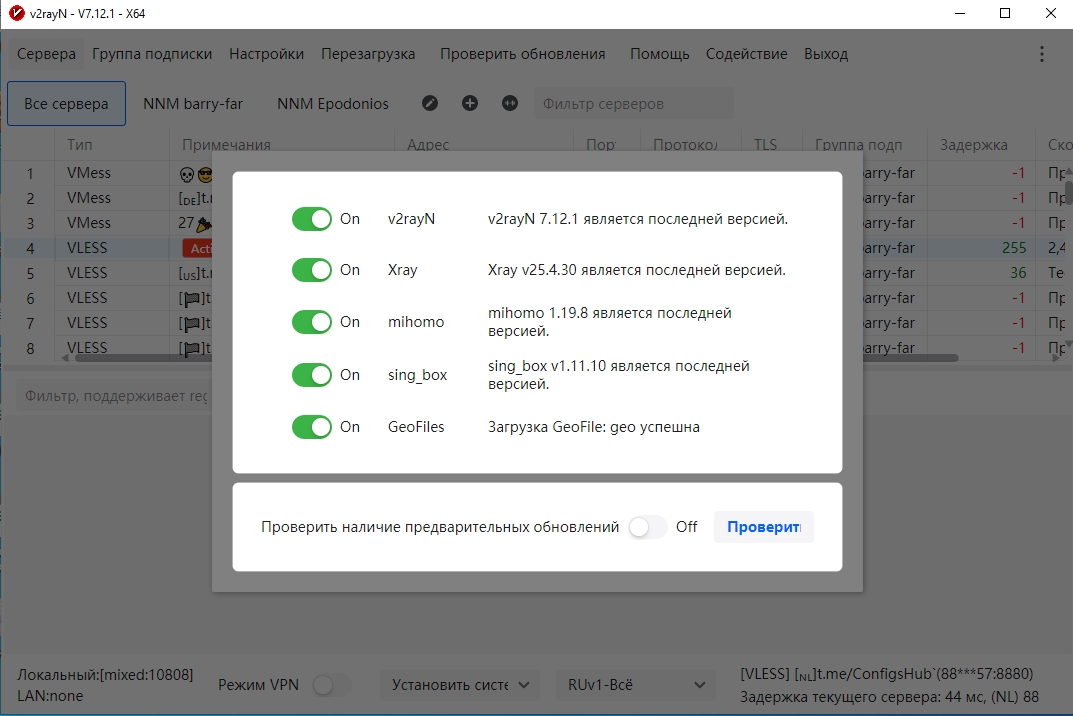Image resolution: width=1073 pixels, height=716 pixels.
Task: Switch off sing_box update toggle
Action: pyautogui.click(x=312, y=375)
